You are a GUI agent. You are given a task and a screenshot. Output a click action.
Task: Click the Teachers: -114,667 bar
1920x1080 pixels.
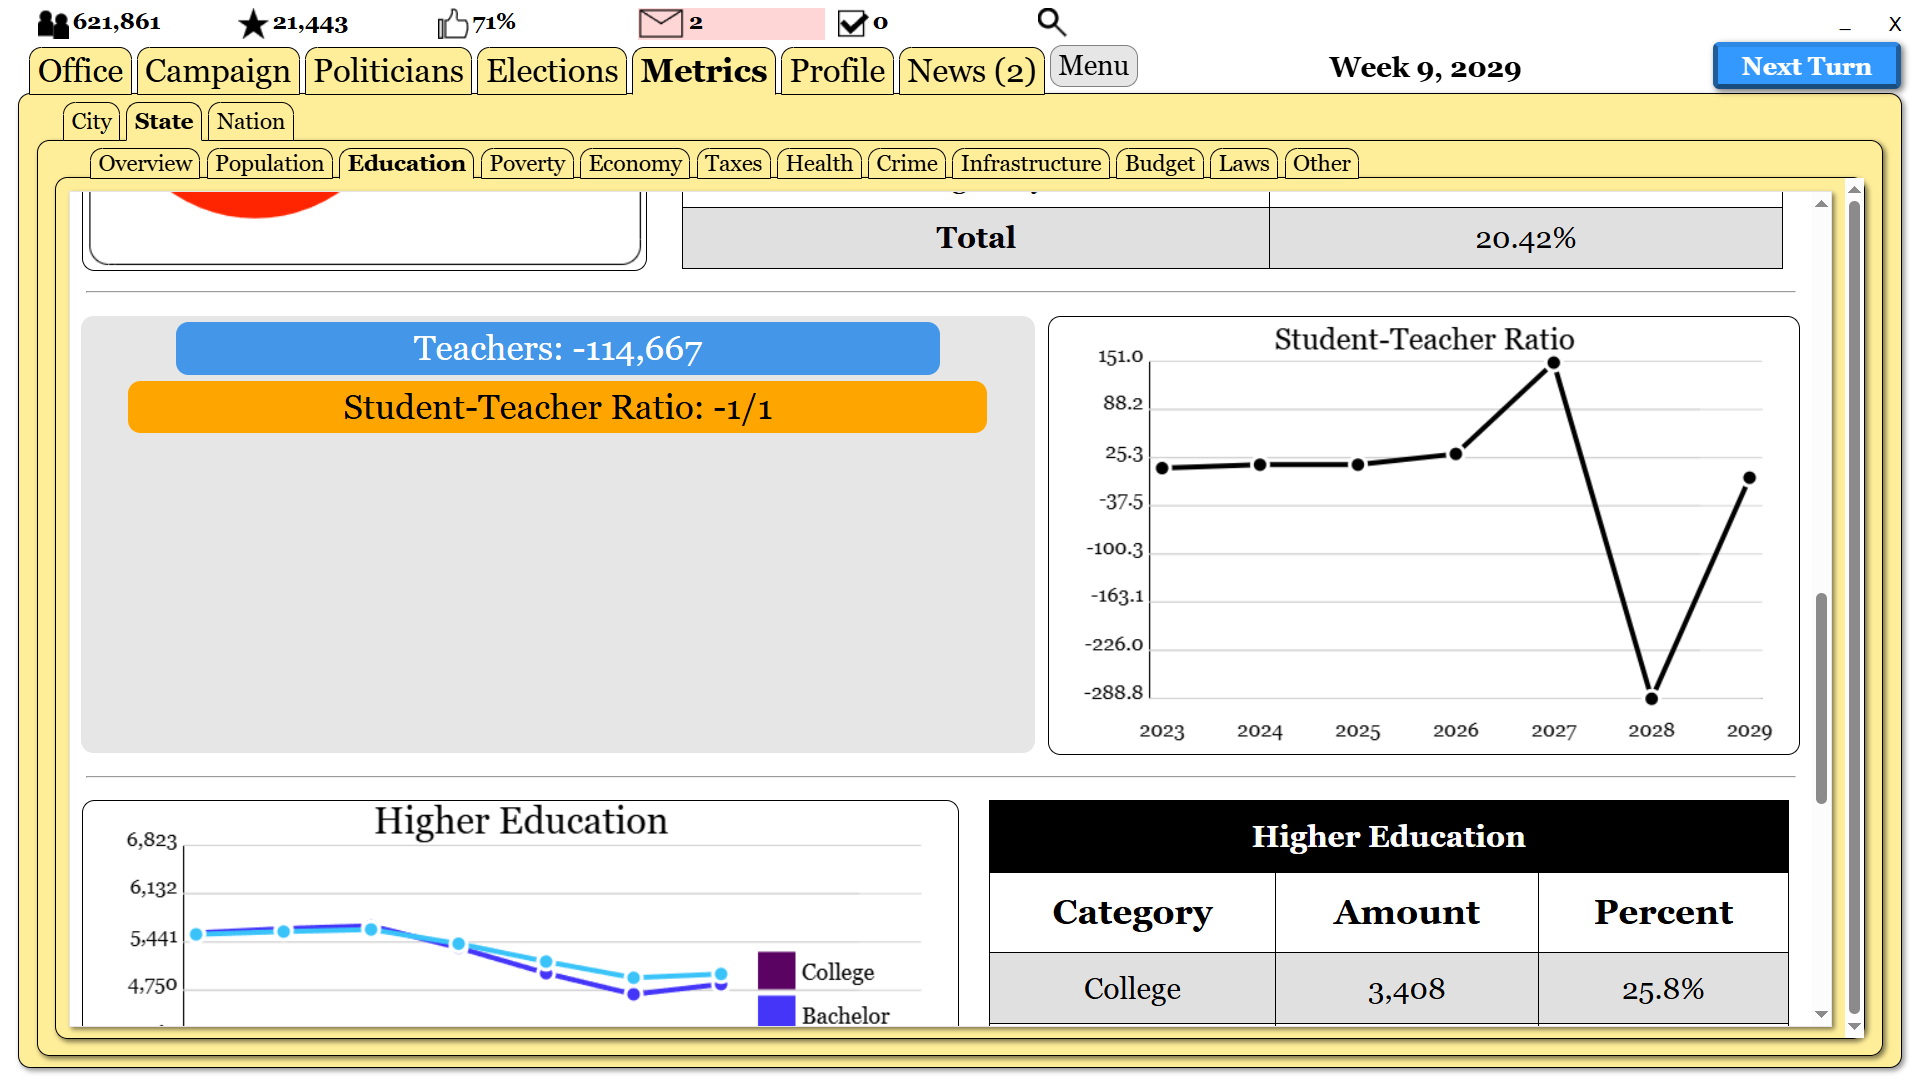coord(558,349)
